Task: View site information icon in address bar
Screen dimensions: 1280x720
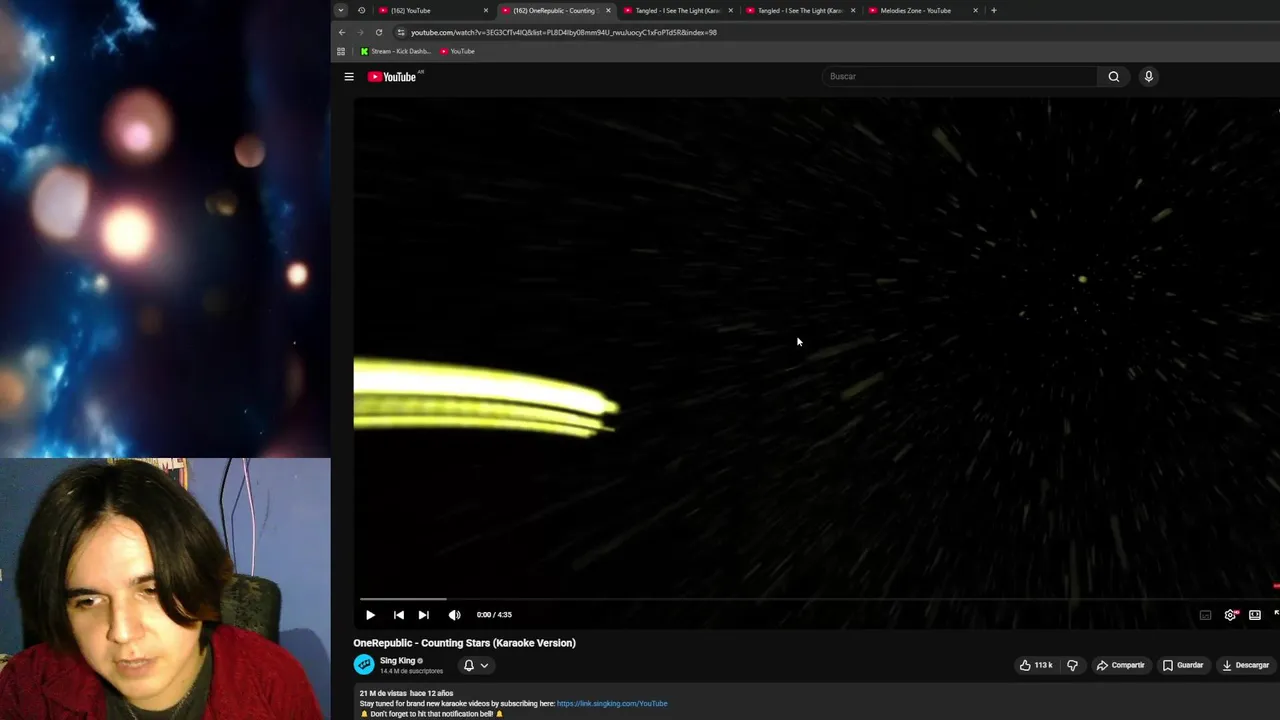Action: [401, 32]
